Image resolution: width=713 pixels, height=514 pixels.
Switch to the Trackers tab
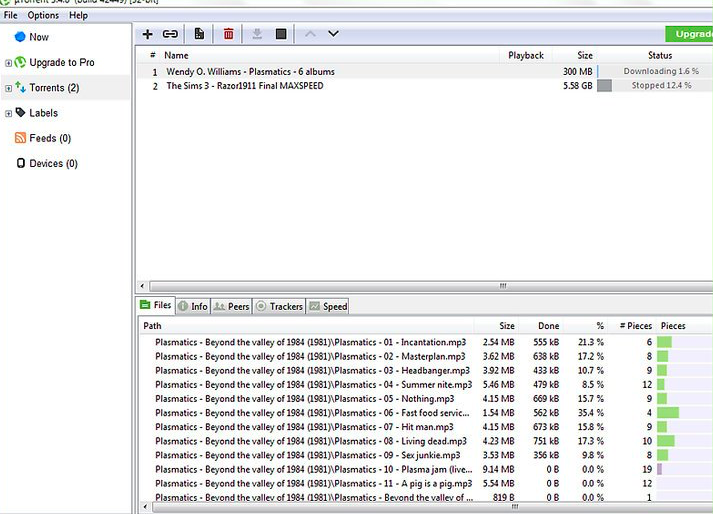click(x=279, y=306)
